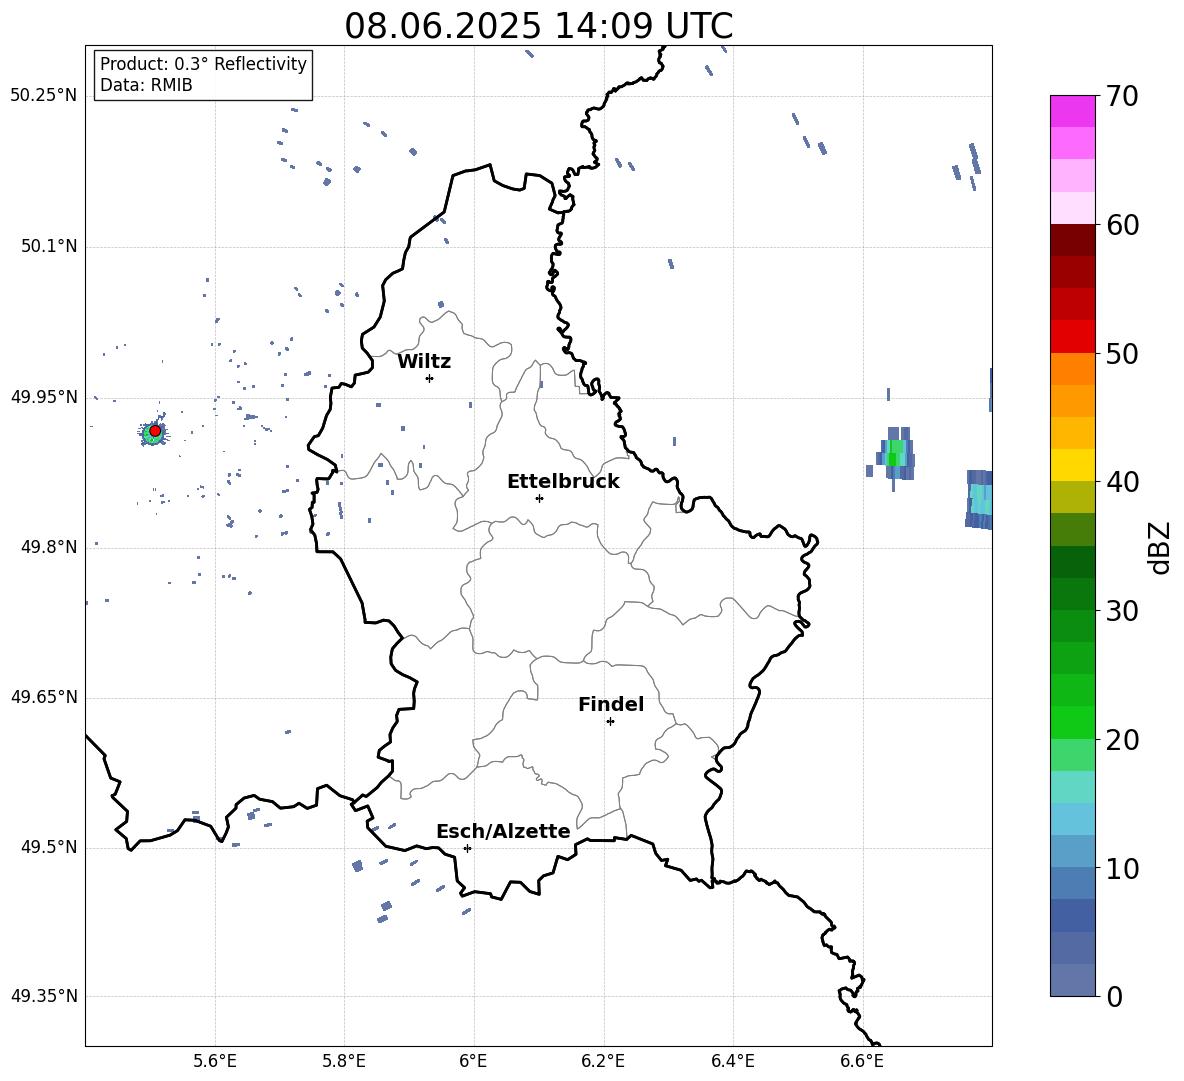Click the 5.6°E longitude label
1184x1081 pixels.
tap(215, 1062)
